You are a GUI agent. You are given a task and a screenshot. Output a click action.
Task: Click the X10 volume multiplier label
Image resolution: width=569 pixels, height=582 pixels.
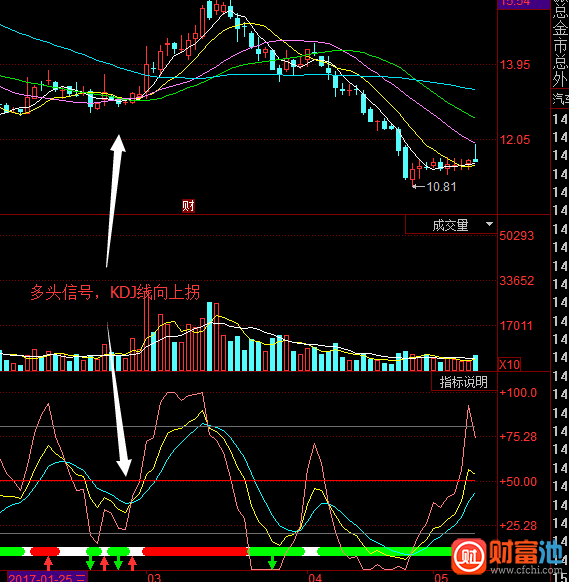(509, 364)
